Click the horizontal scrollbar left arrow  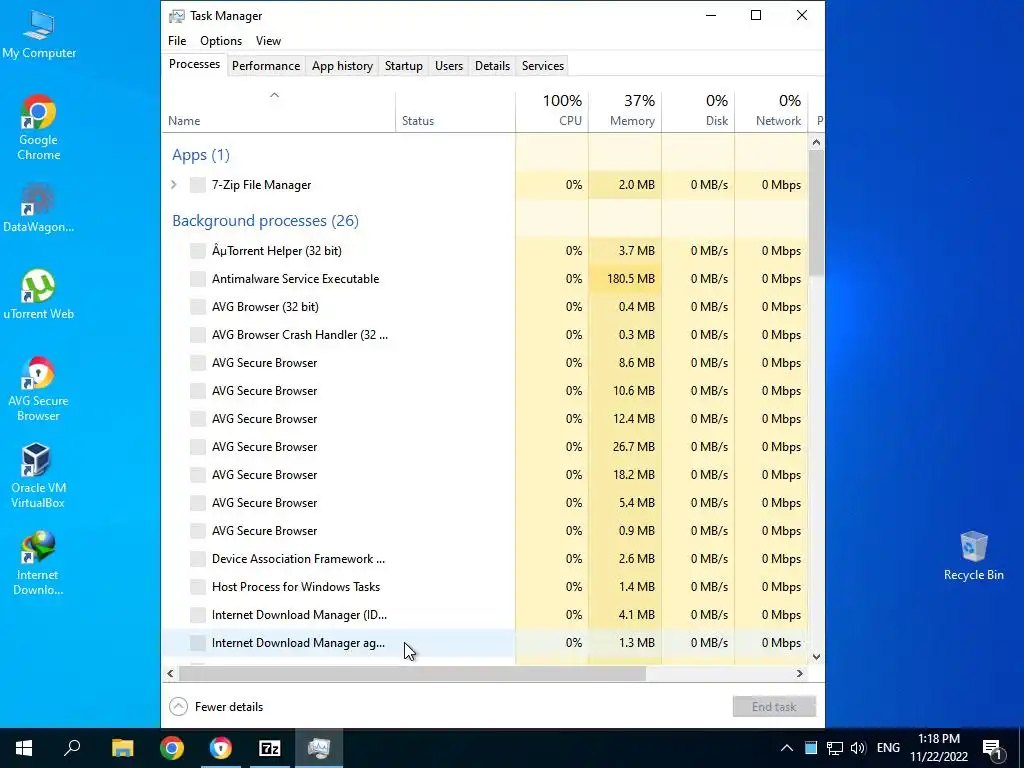[x=170, y=673]
